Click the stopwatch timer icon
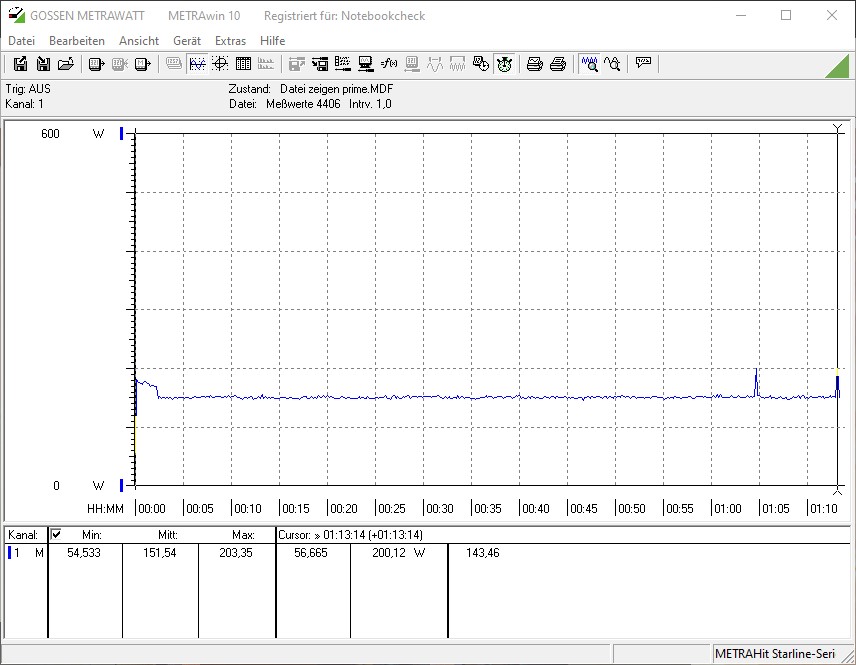The image size is (856, 665). pos(505,64)
